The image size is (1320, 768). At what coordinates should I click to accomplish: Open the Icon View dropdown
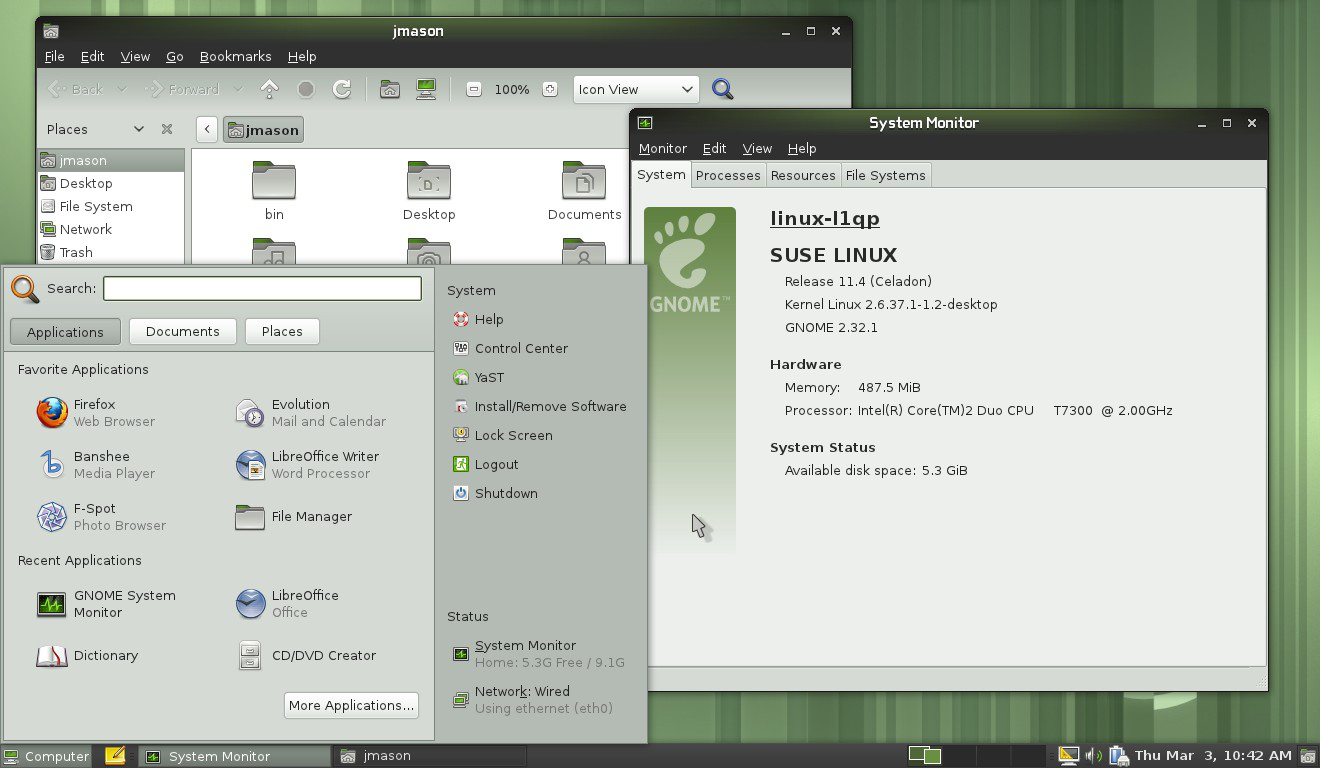click(x=635, y=89)
